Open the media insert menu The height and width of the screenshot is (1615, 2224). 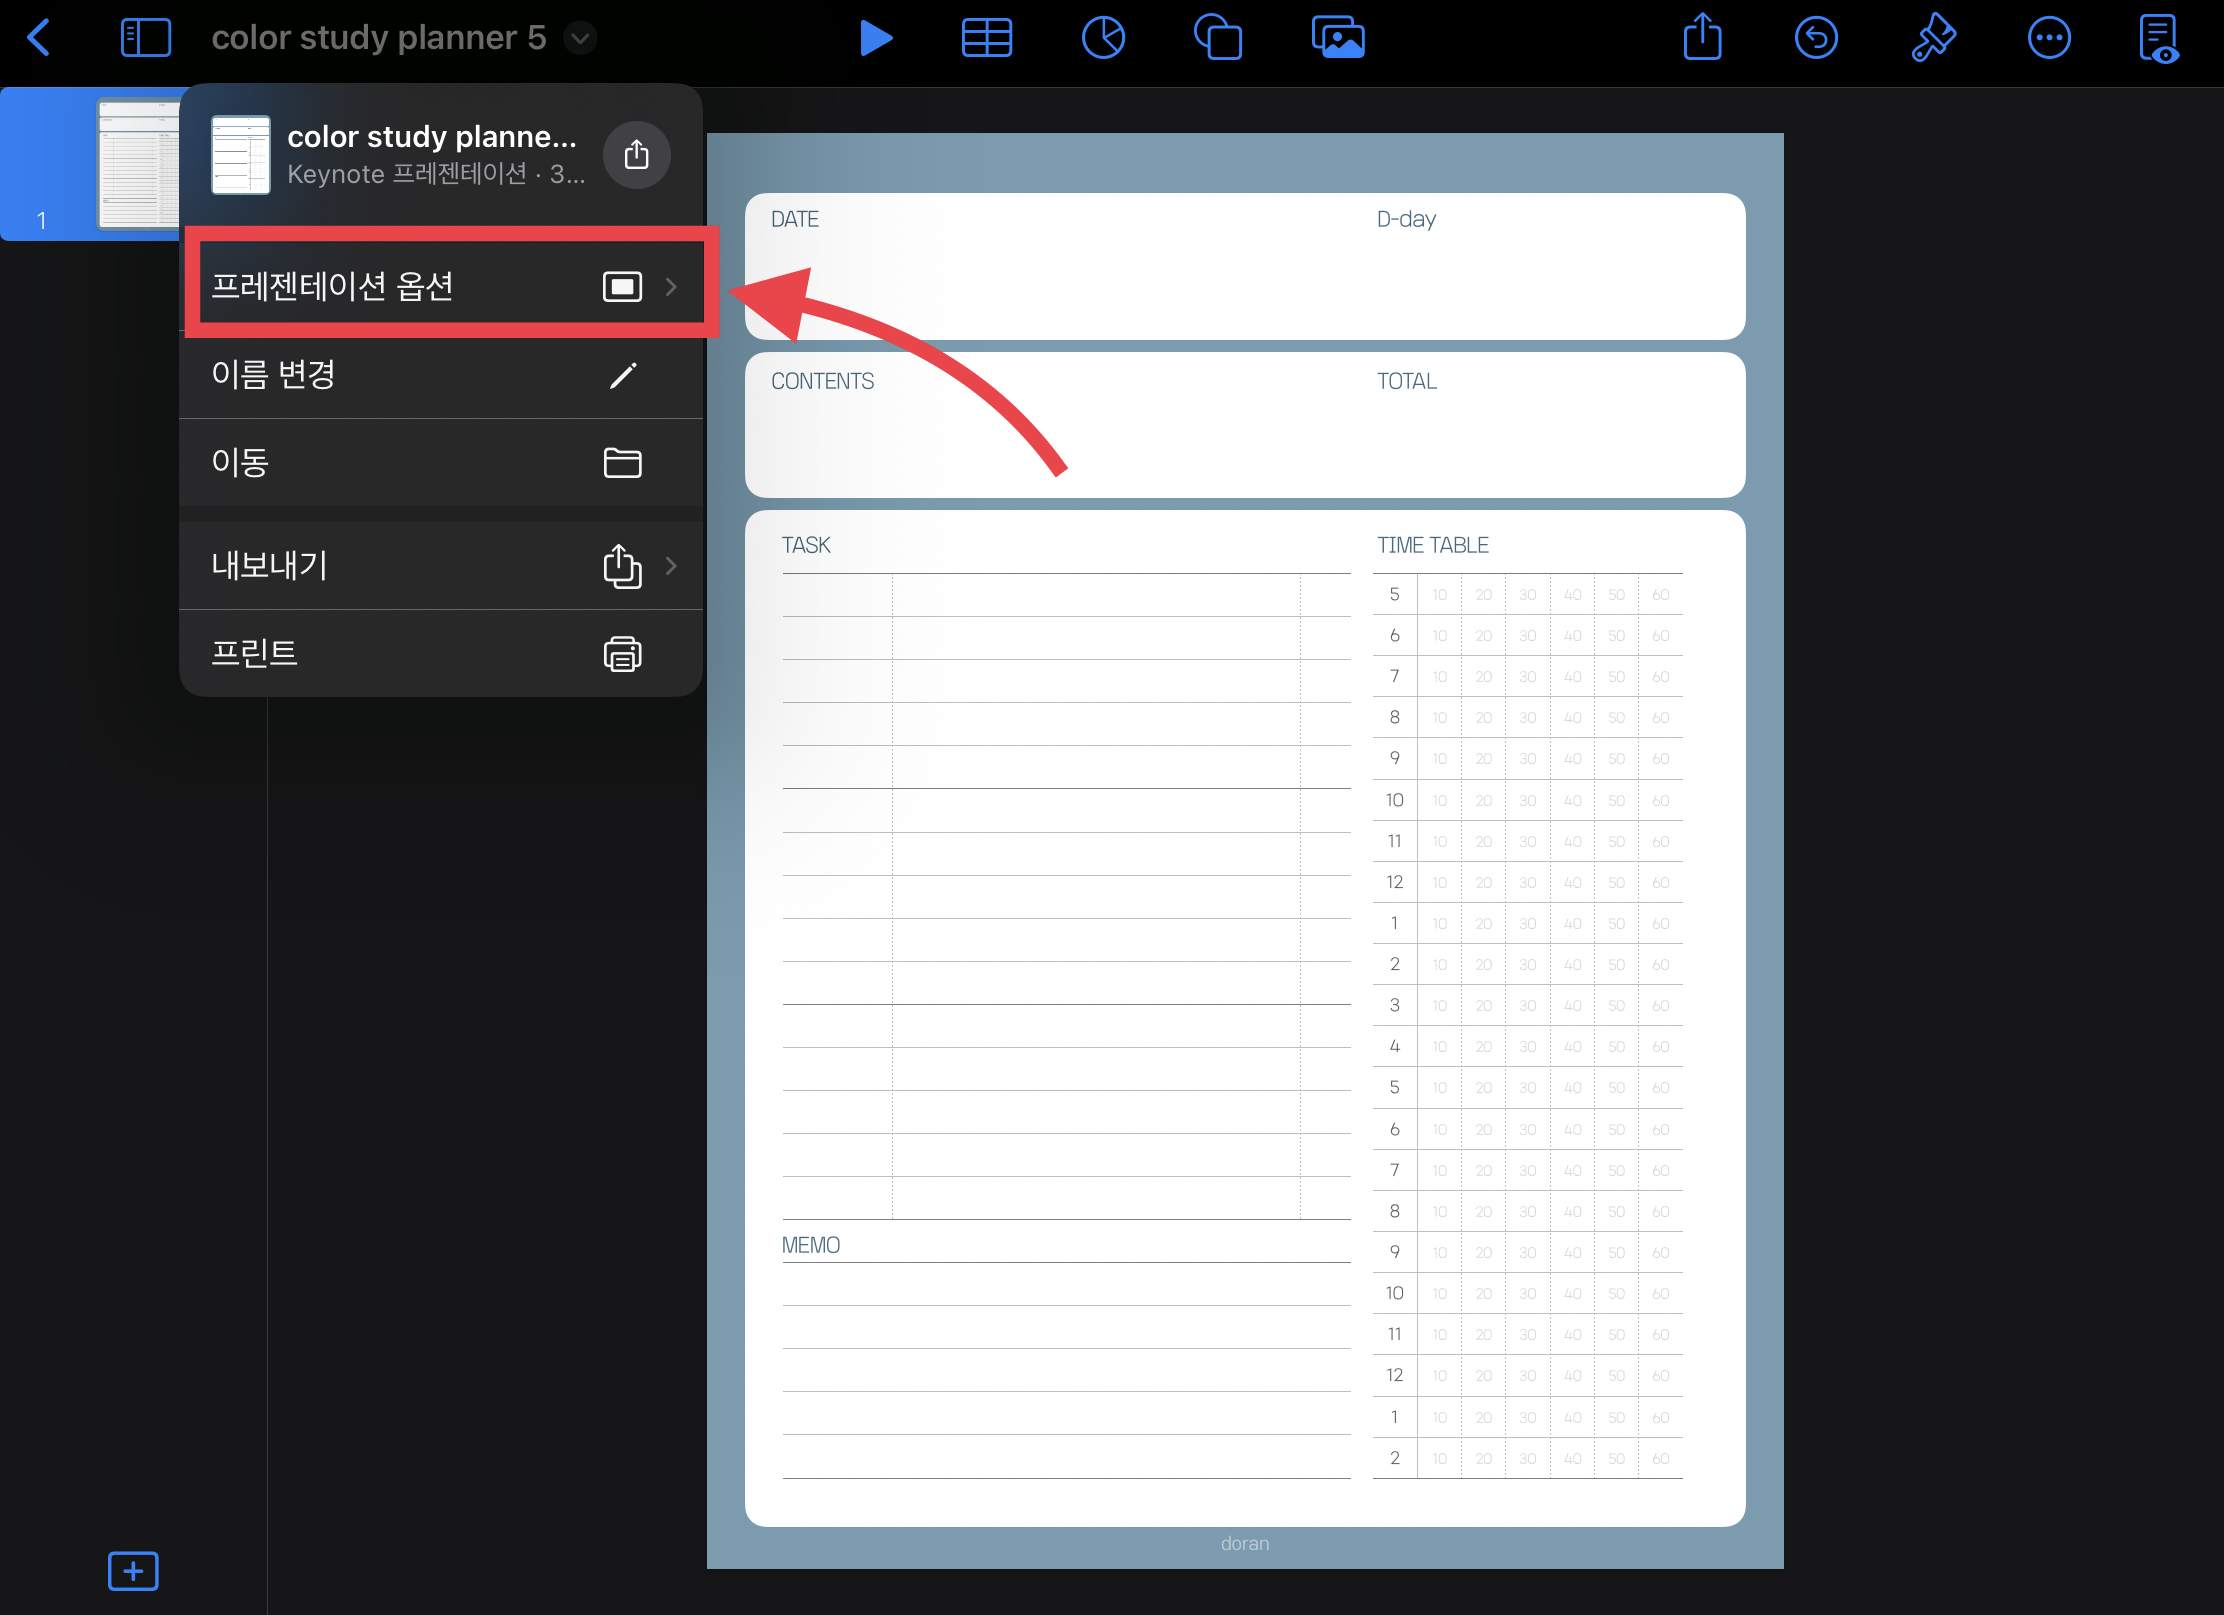pyautogui.click(x=1337, y=38)
